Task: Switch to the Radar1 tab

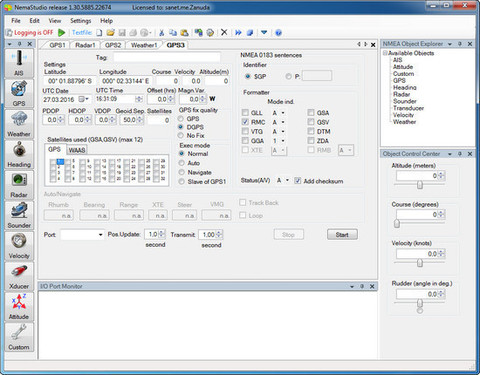Action: pyautogui.click(x=85, y=45)
